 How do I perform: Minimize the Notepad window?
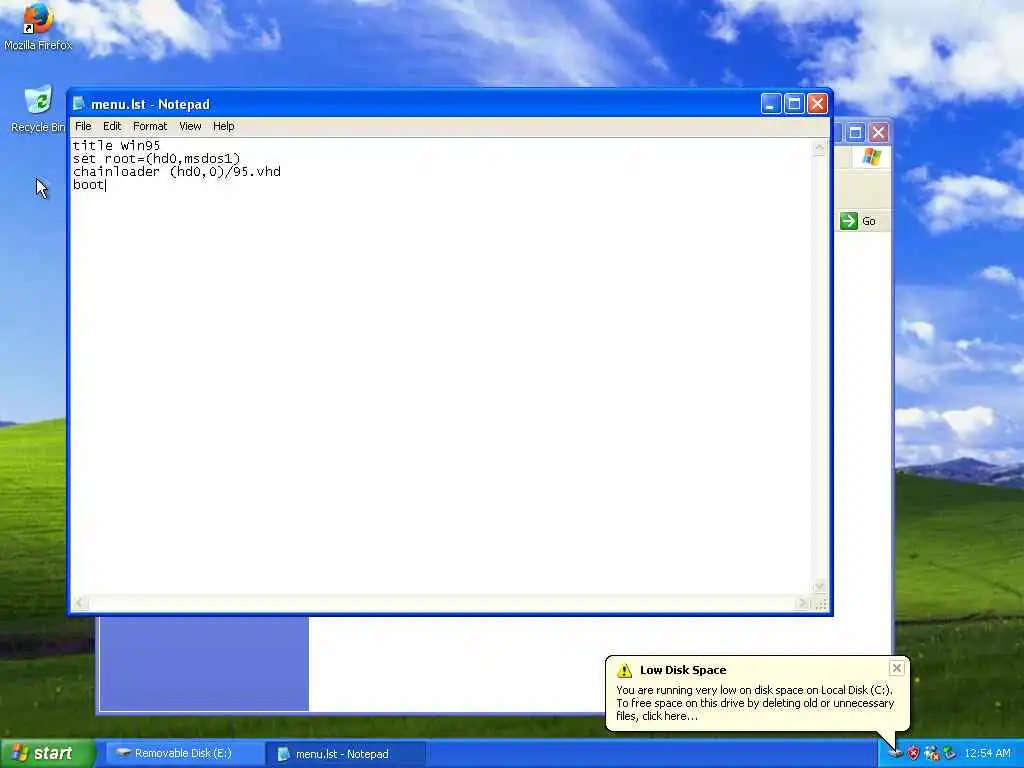click(x=771, y=104)
